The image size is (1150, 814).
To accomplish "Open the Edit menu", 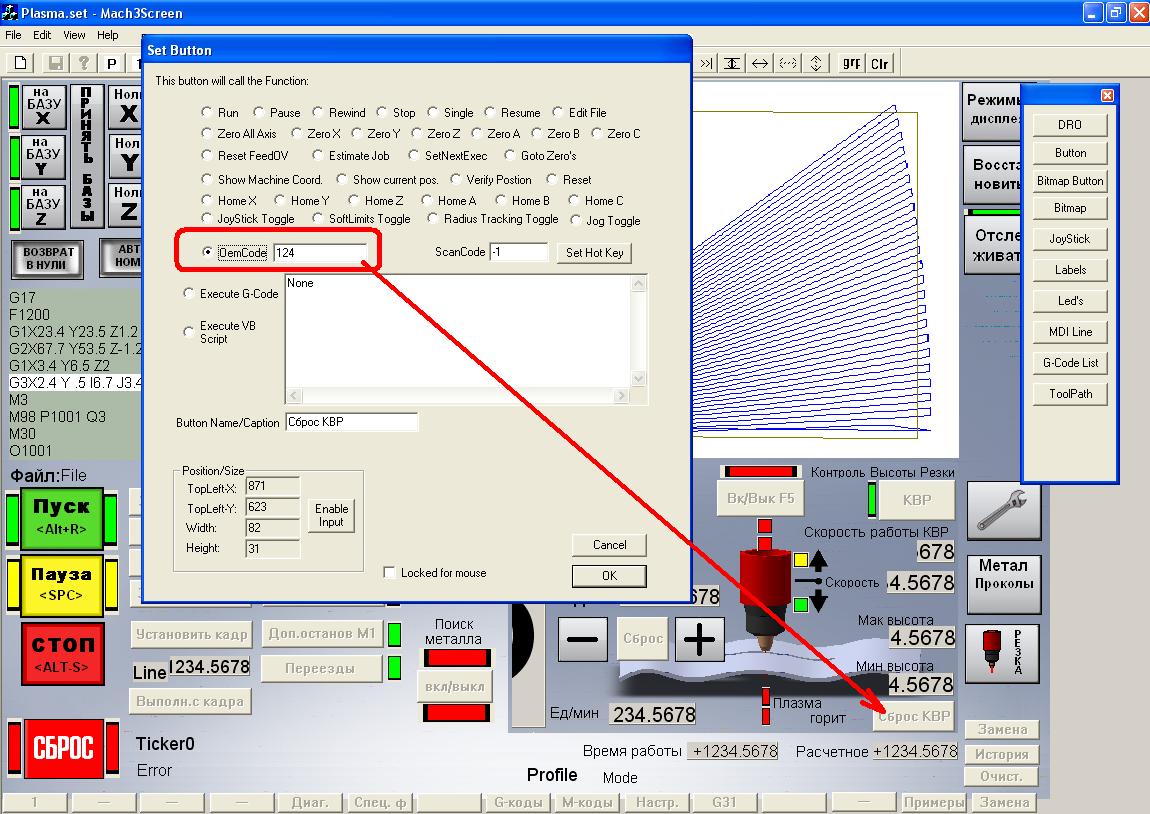I will (x=42, y=34).
